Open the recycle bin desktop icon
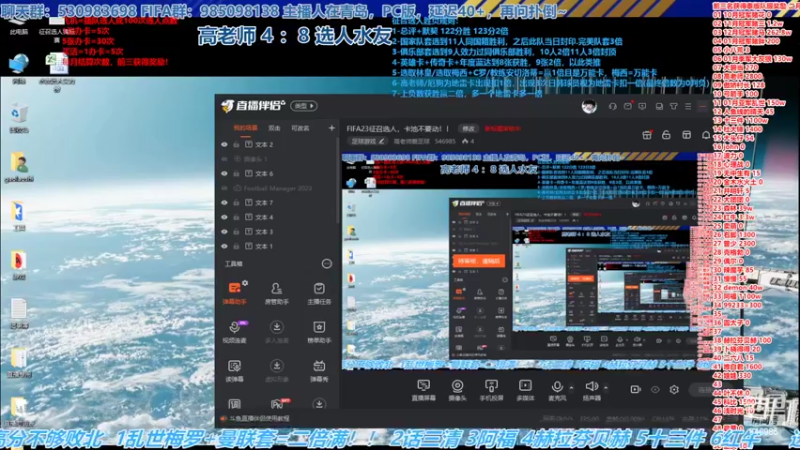This screenshot has height=450, width=800. (x=19, y=118)
